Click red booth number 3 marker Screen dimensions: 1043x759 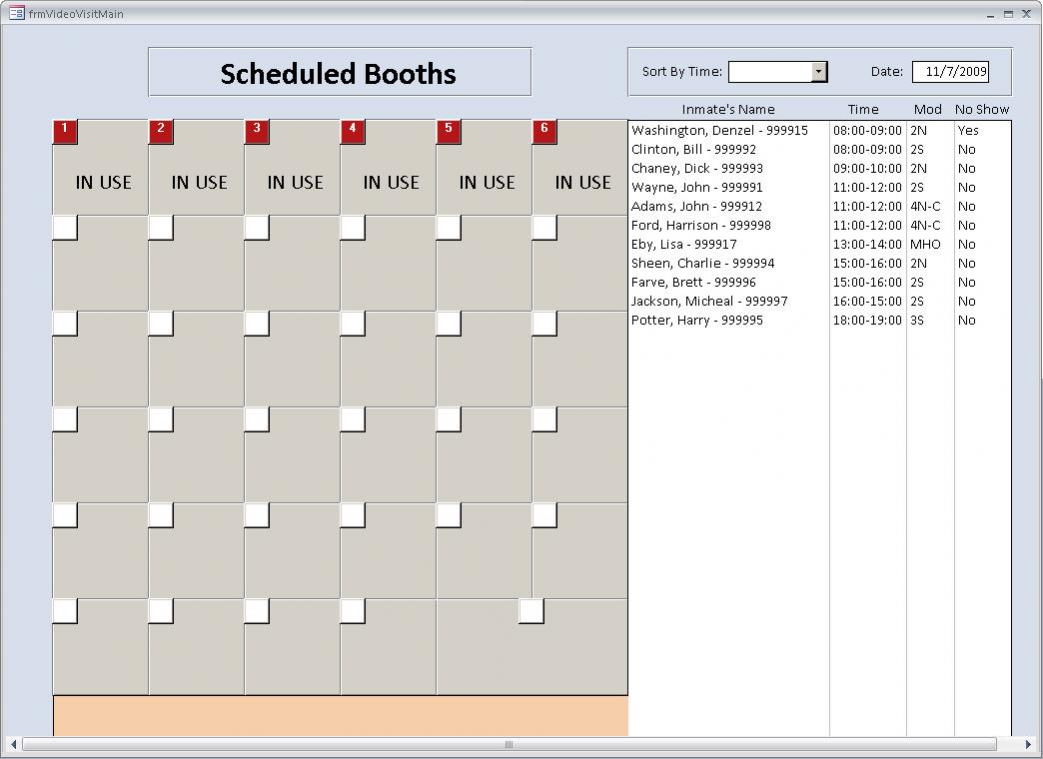click(x=257, y=132)
